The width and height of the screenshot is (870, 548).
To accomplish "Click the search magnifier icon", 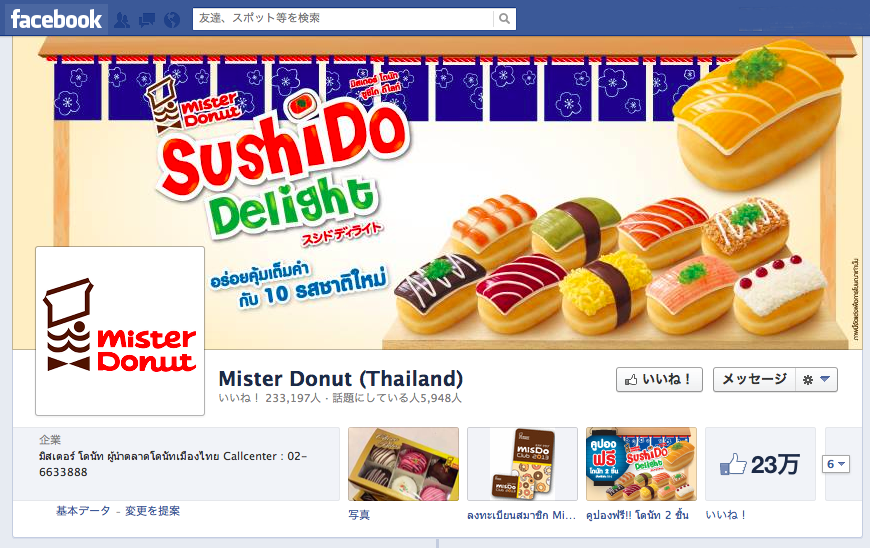I will coord(504,19).
